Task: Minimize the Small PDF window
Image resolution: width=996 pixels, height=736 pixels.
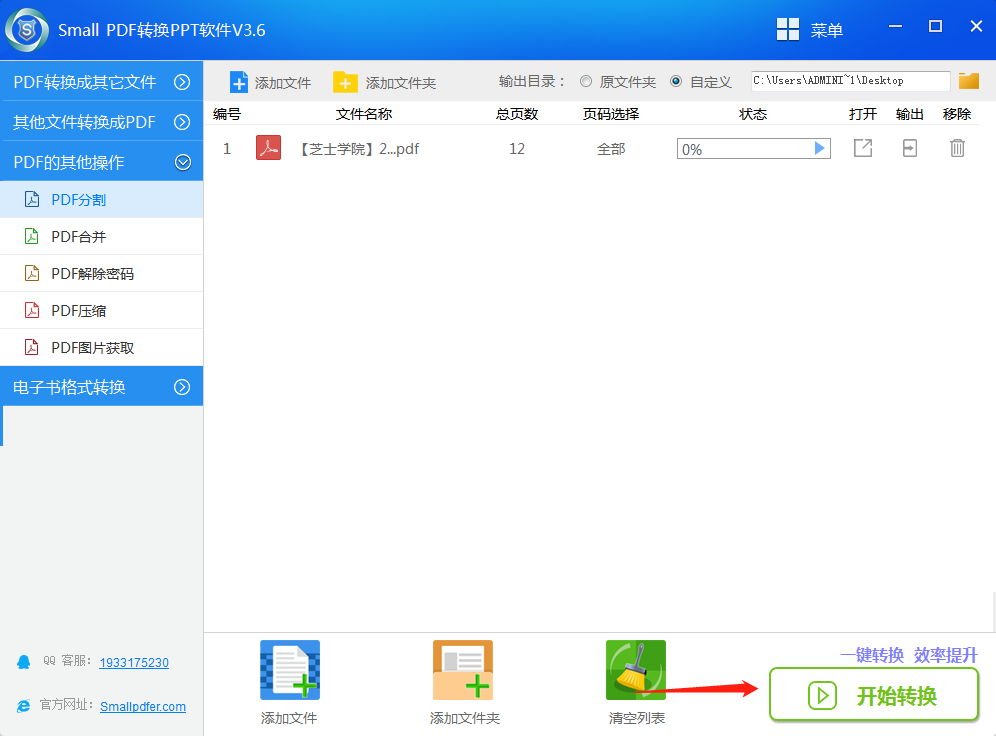Action: pos(896,27)
